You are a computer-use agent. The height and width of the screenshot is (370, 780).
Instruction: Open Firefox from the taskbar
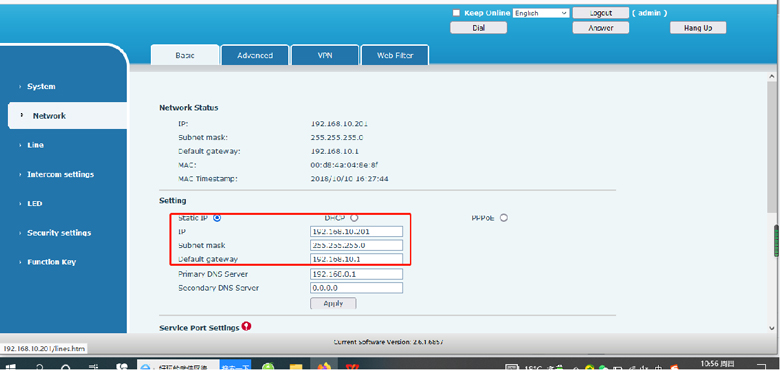click(x=325, y=367)
